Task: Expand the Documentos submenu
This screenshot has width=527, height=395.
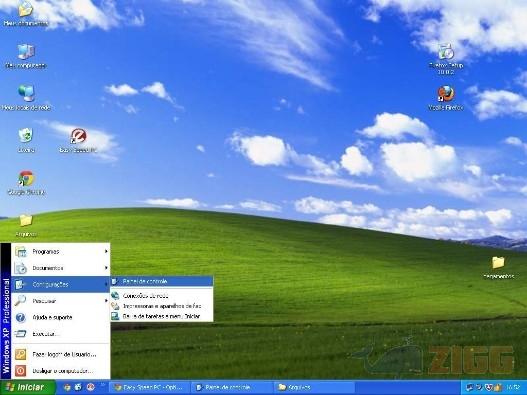Action: [x=60, y=268]
